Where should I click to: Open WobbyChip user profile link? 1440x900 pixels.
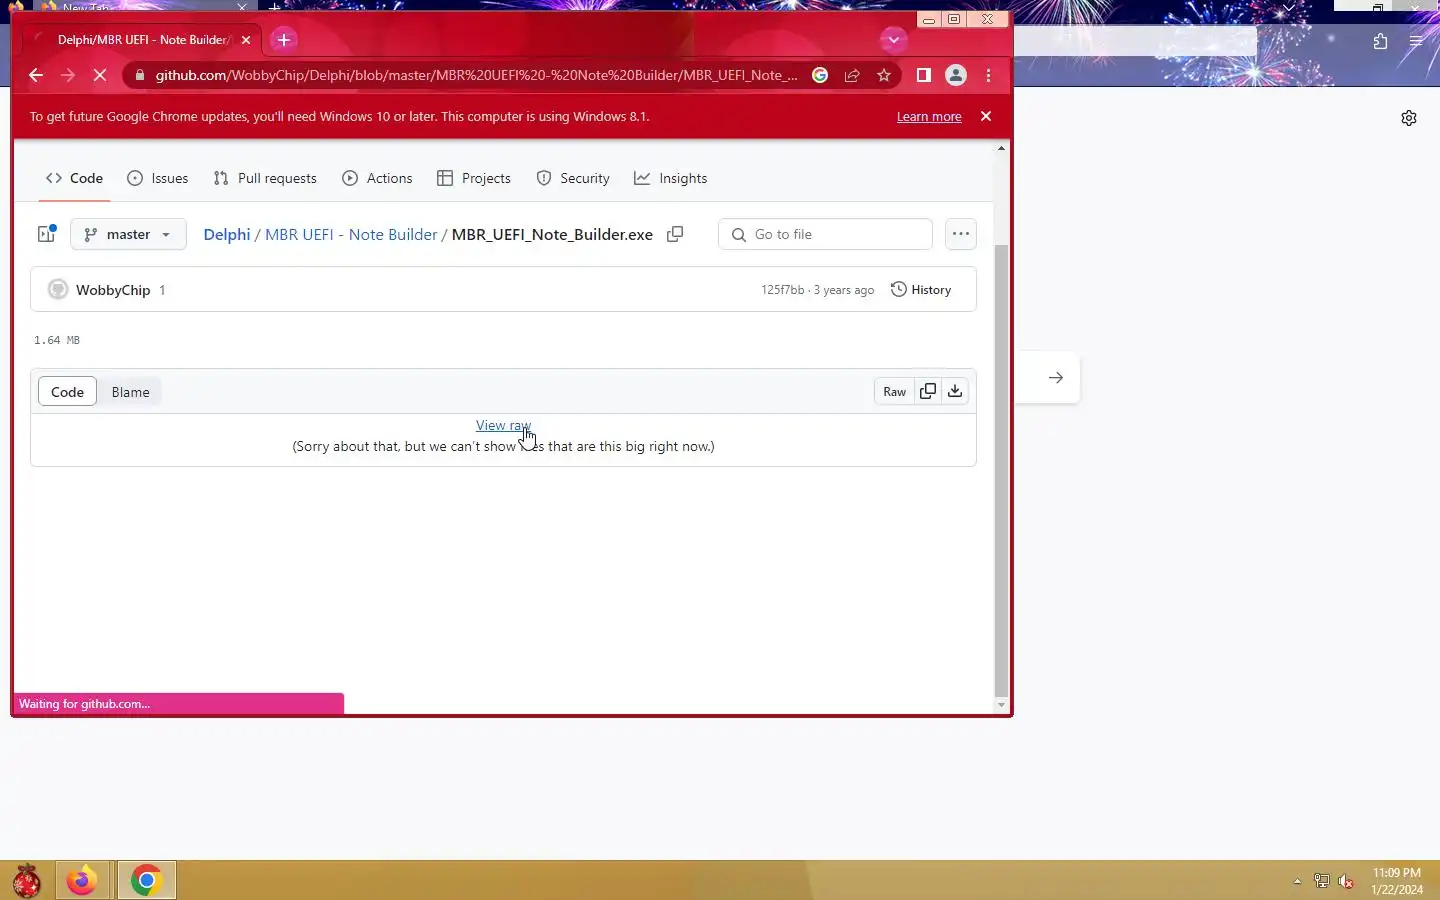[x=113, y=290]
